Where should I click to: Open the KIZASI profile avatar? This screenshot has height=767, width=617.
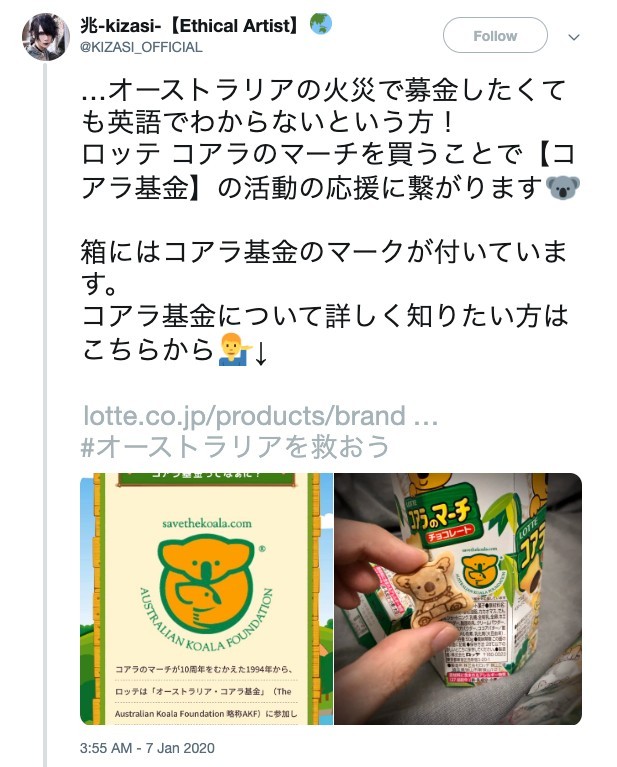(x=46, y=37)
